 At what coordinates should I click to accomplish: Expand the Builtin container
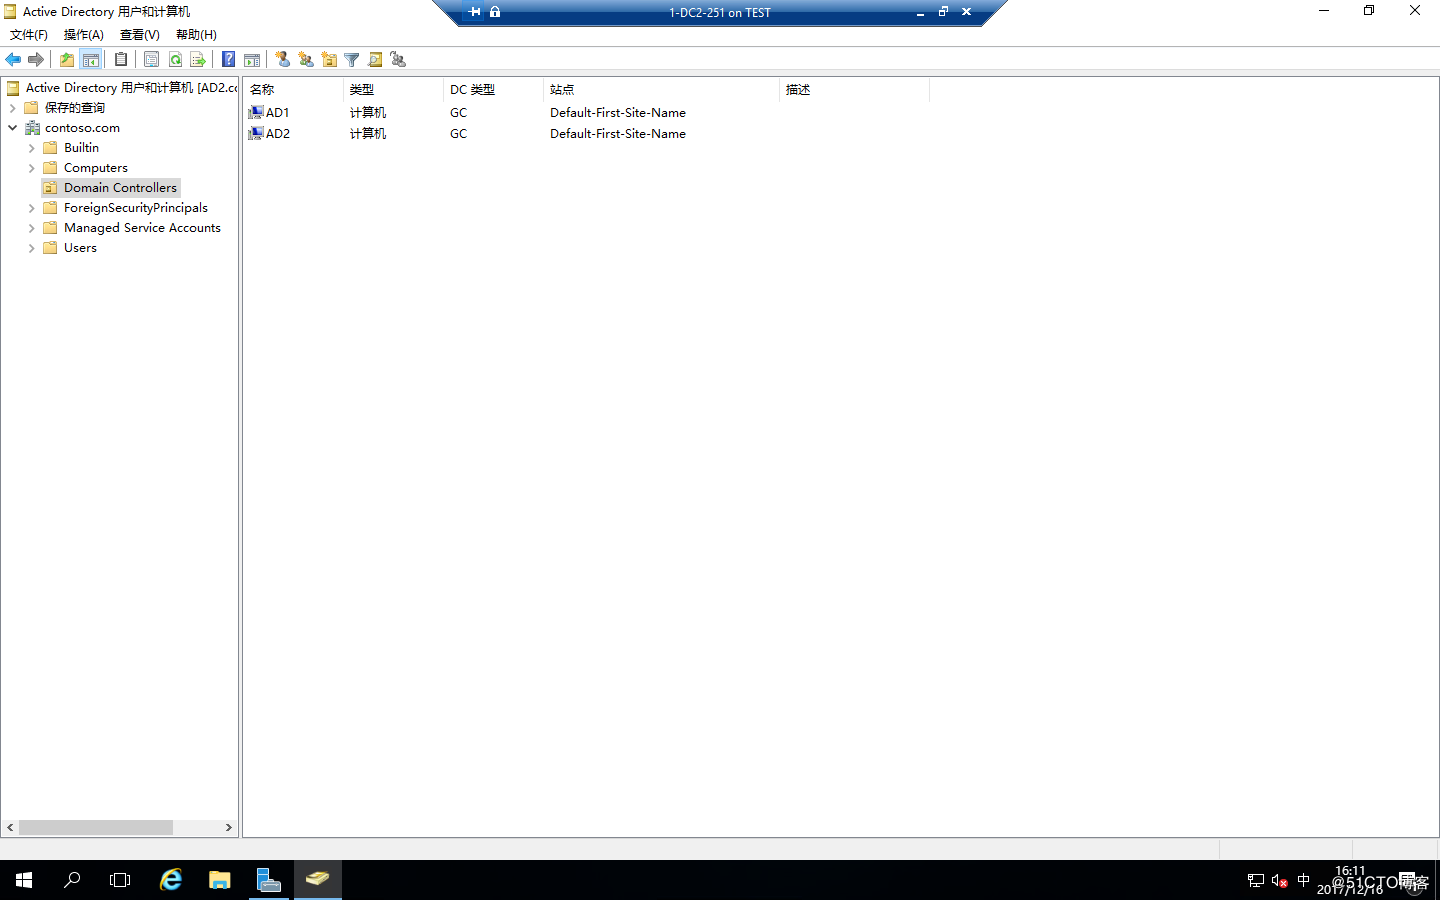pyautogui.click(x=31, y=148)
